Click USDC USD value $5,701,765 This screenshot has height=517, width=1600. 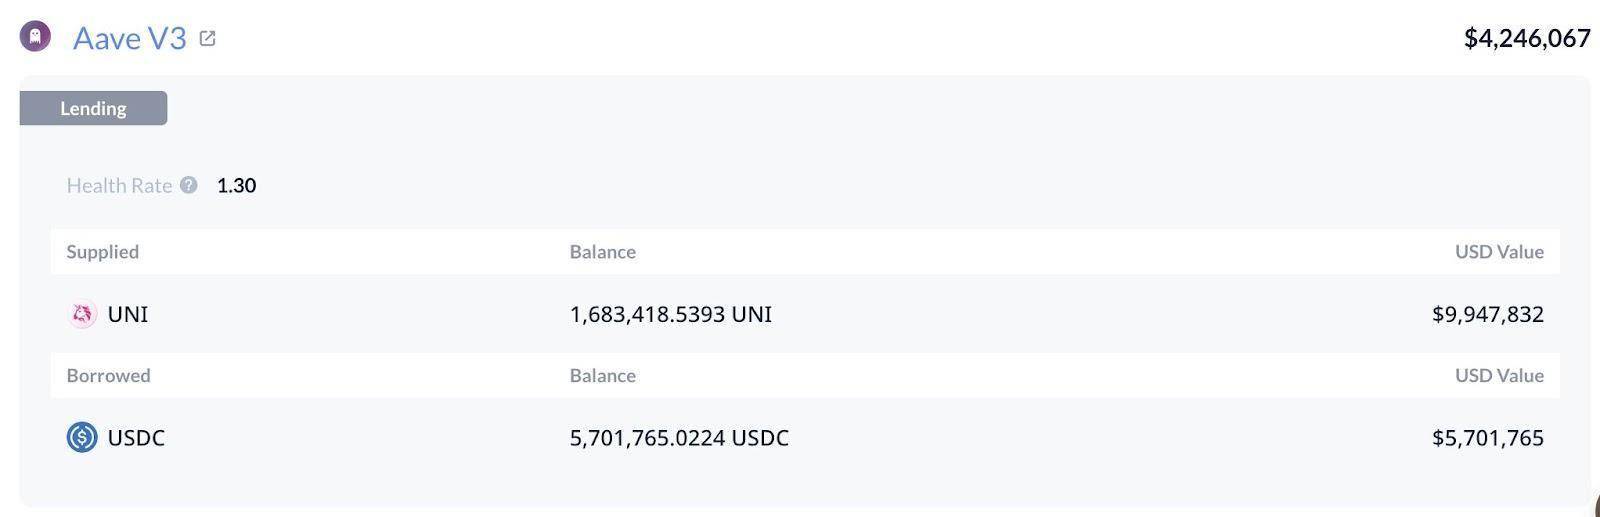click(1487, 438)
